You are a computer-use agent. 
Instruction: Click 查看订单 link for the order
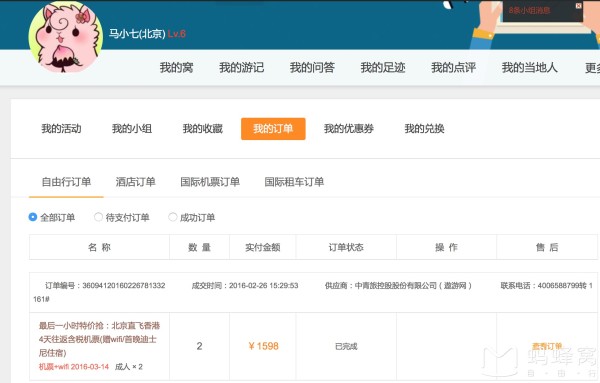point(547,346)
